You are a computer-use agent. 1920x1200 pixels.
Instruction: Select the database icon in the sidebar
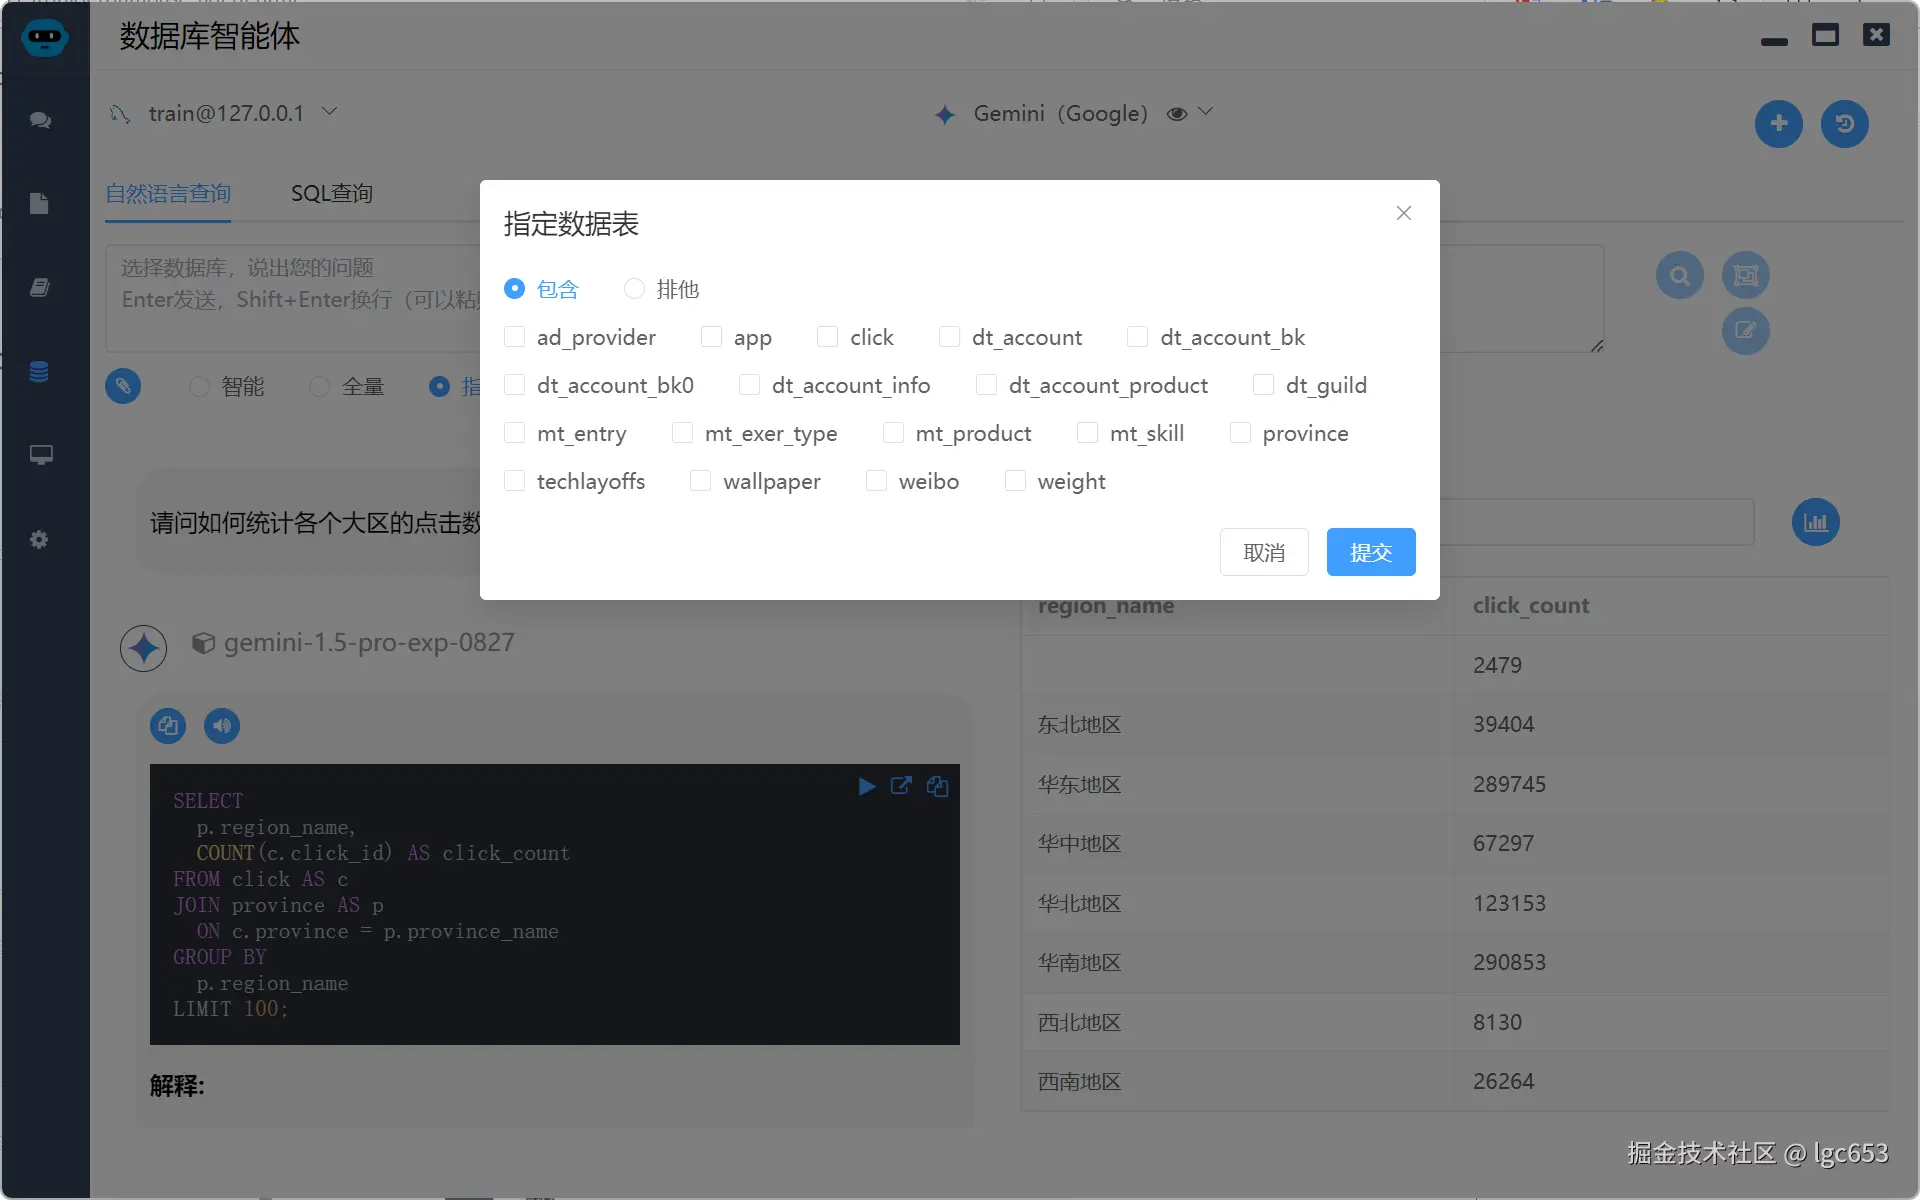pos(40,371)
